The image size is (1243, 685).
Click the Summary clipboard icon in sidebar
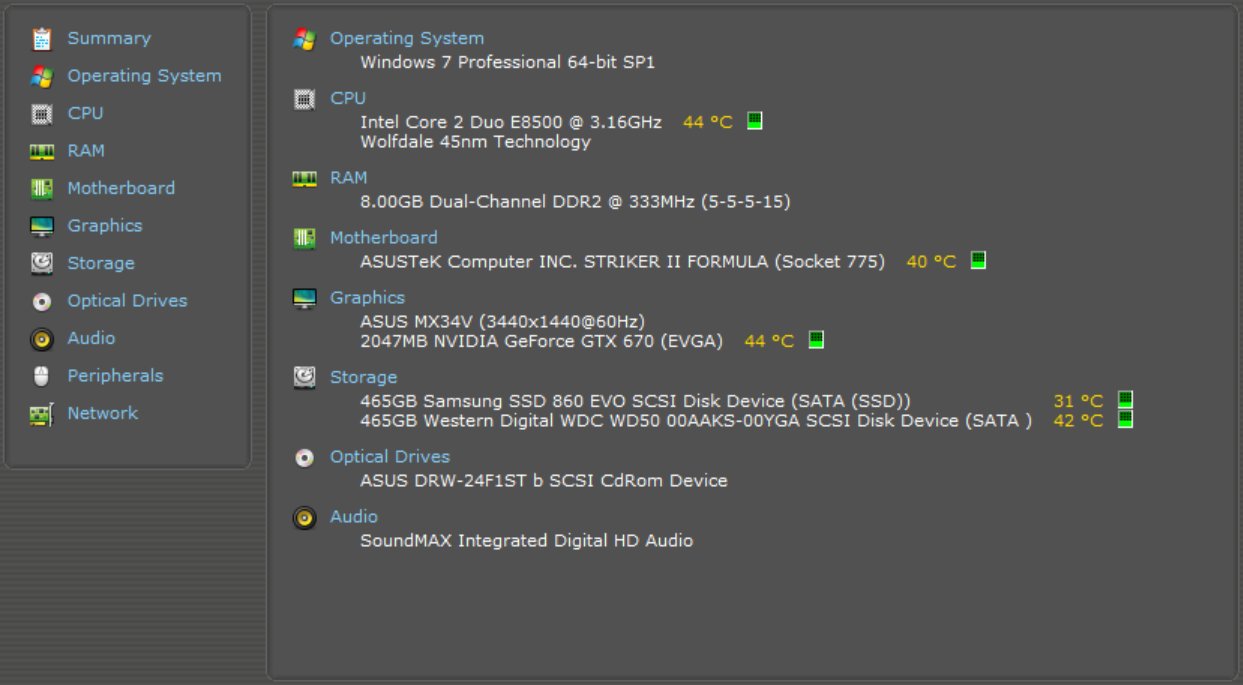[41, 39]
